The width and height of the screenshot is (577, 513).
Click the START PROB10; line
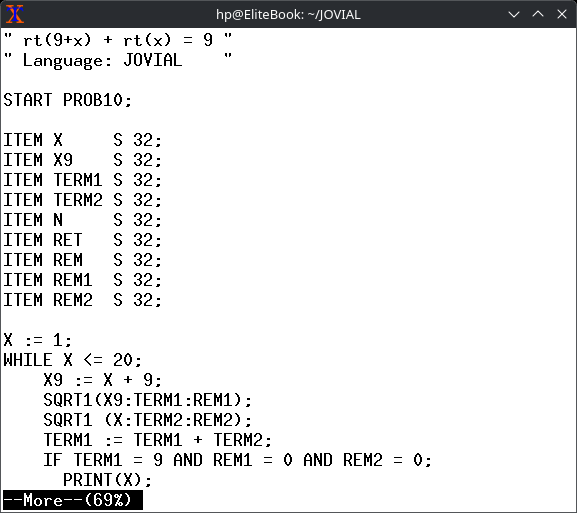point(68,100)
